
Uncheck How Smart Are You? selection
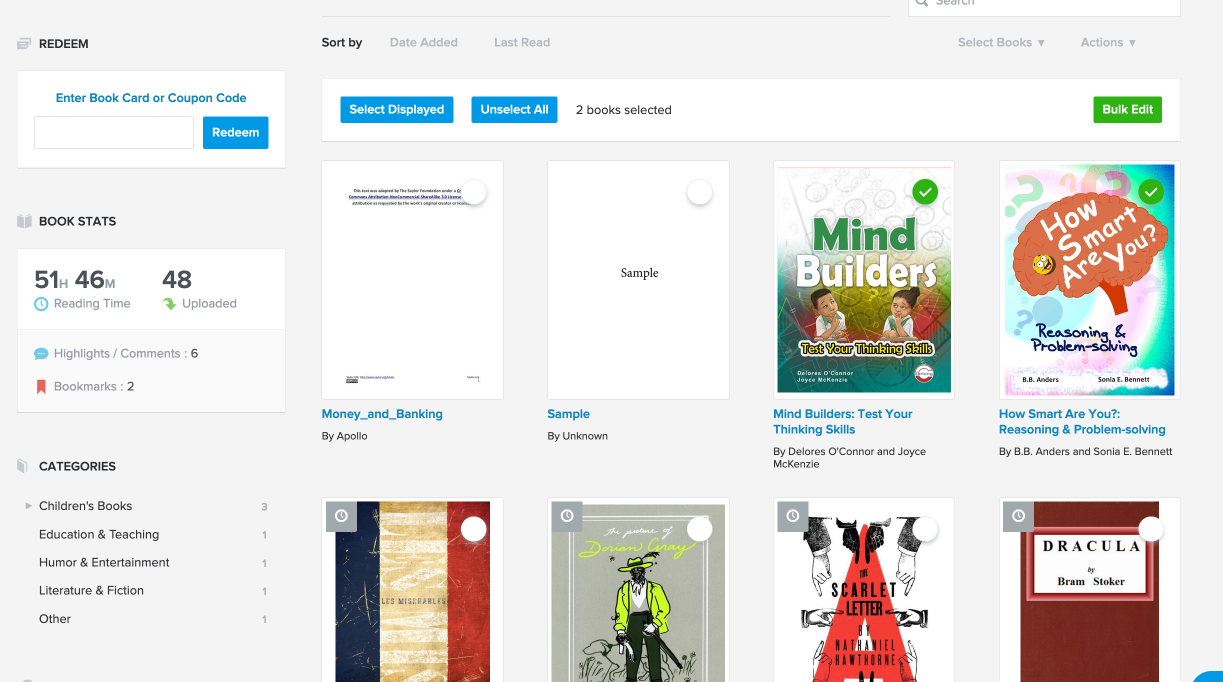1151,192
